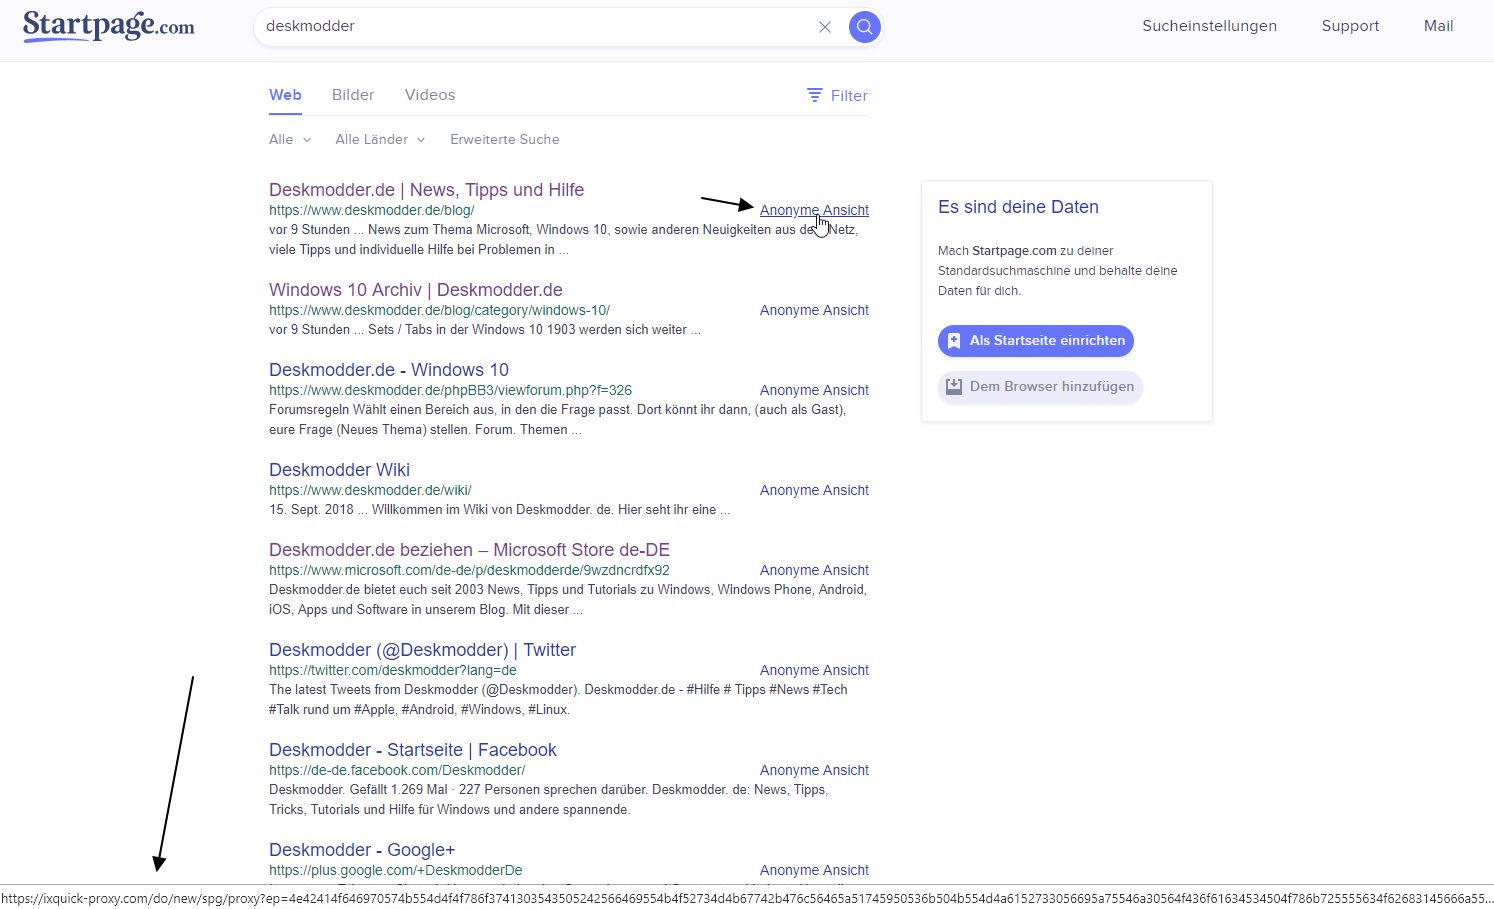
Task: Open result Deskmodder.de | News, Tipps und Hilfe
Action: click(426, 190)
